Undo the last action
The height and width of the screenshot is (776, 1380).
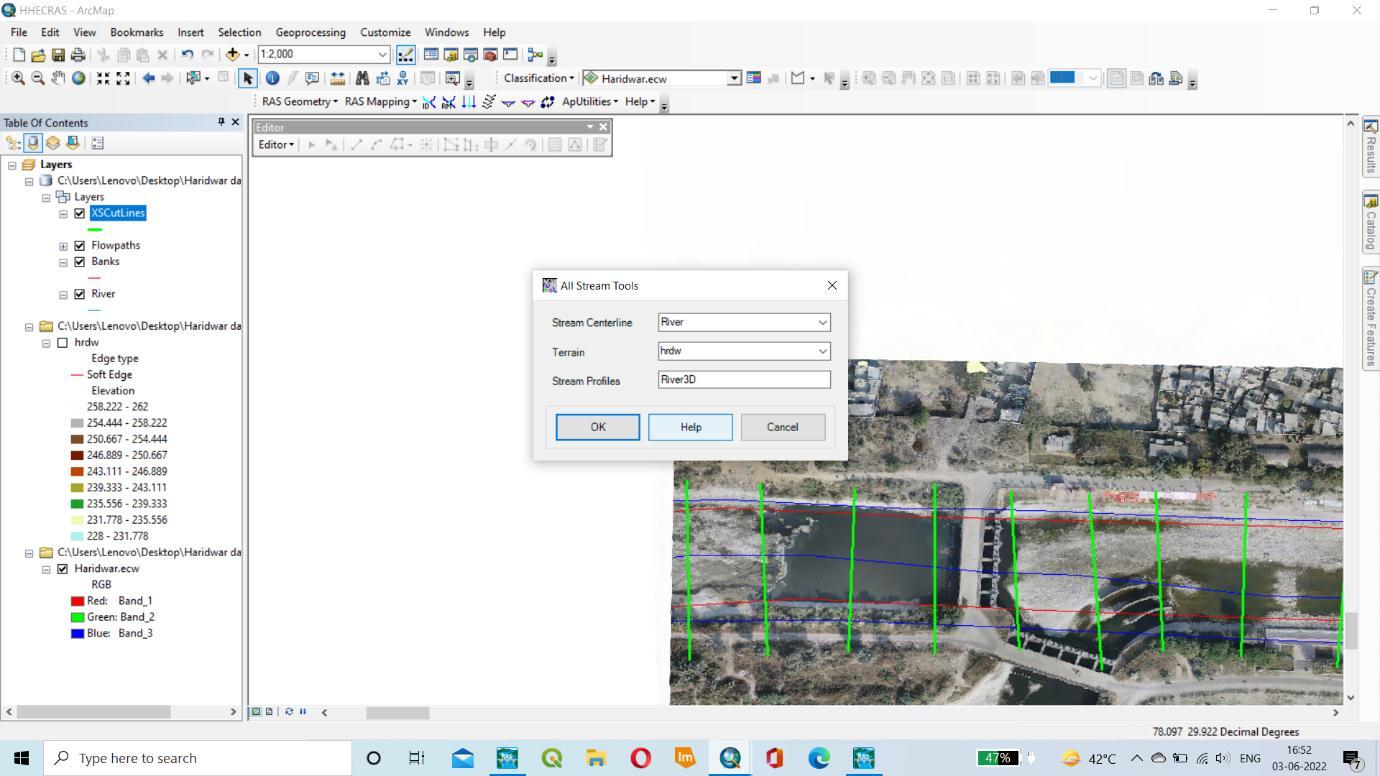(188, 55)
